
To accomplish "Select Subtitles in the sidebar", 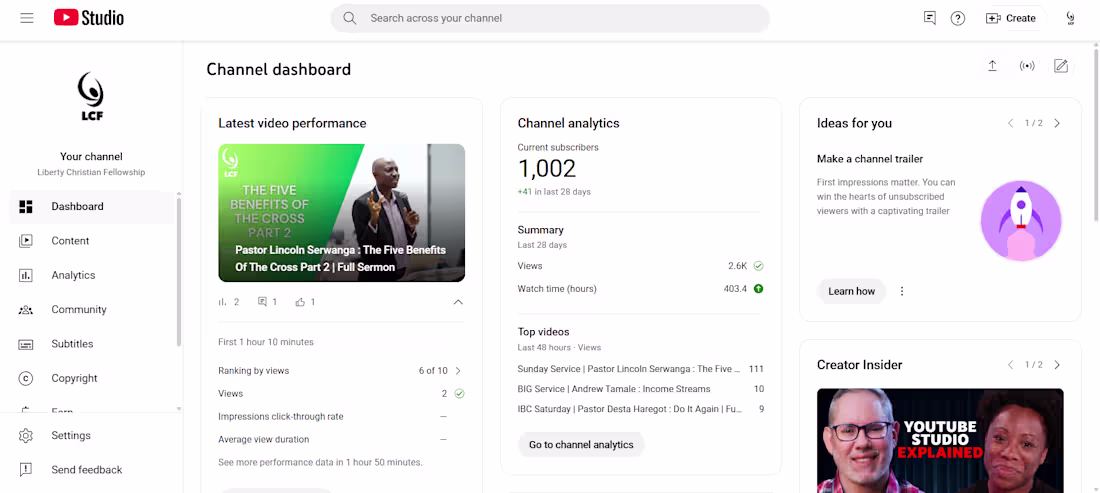I will tap(72, 344).
